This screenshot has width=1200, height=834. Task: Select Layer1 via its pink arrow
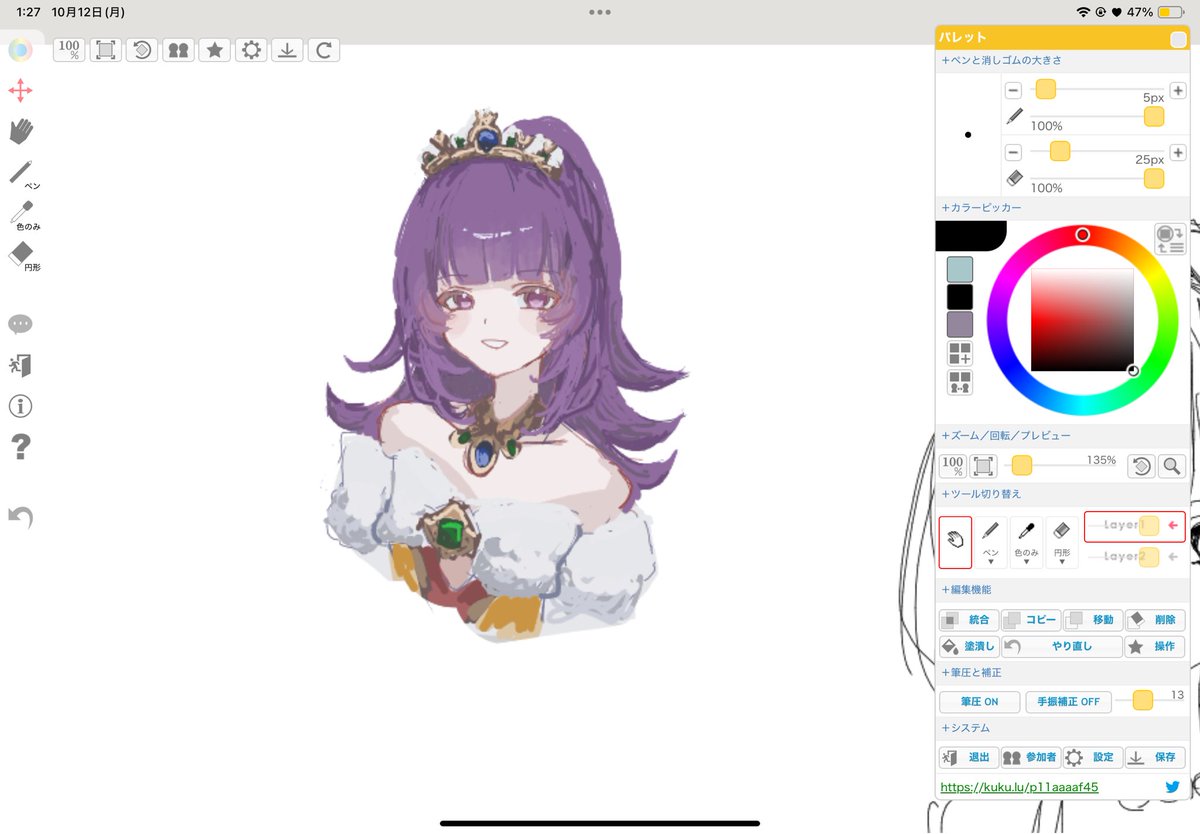click(1174, 525)
